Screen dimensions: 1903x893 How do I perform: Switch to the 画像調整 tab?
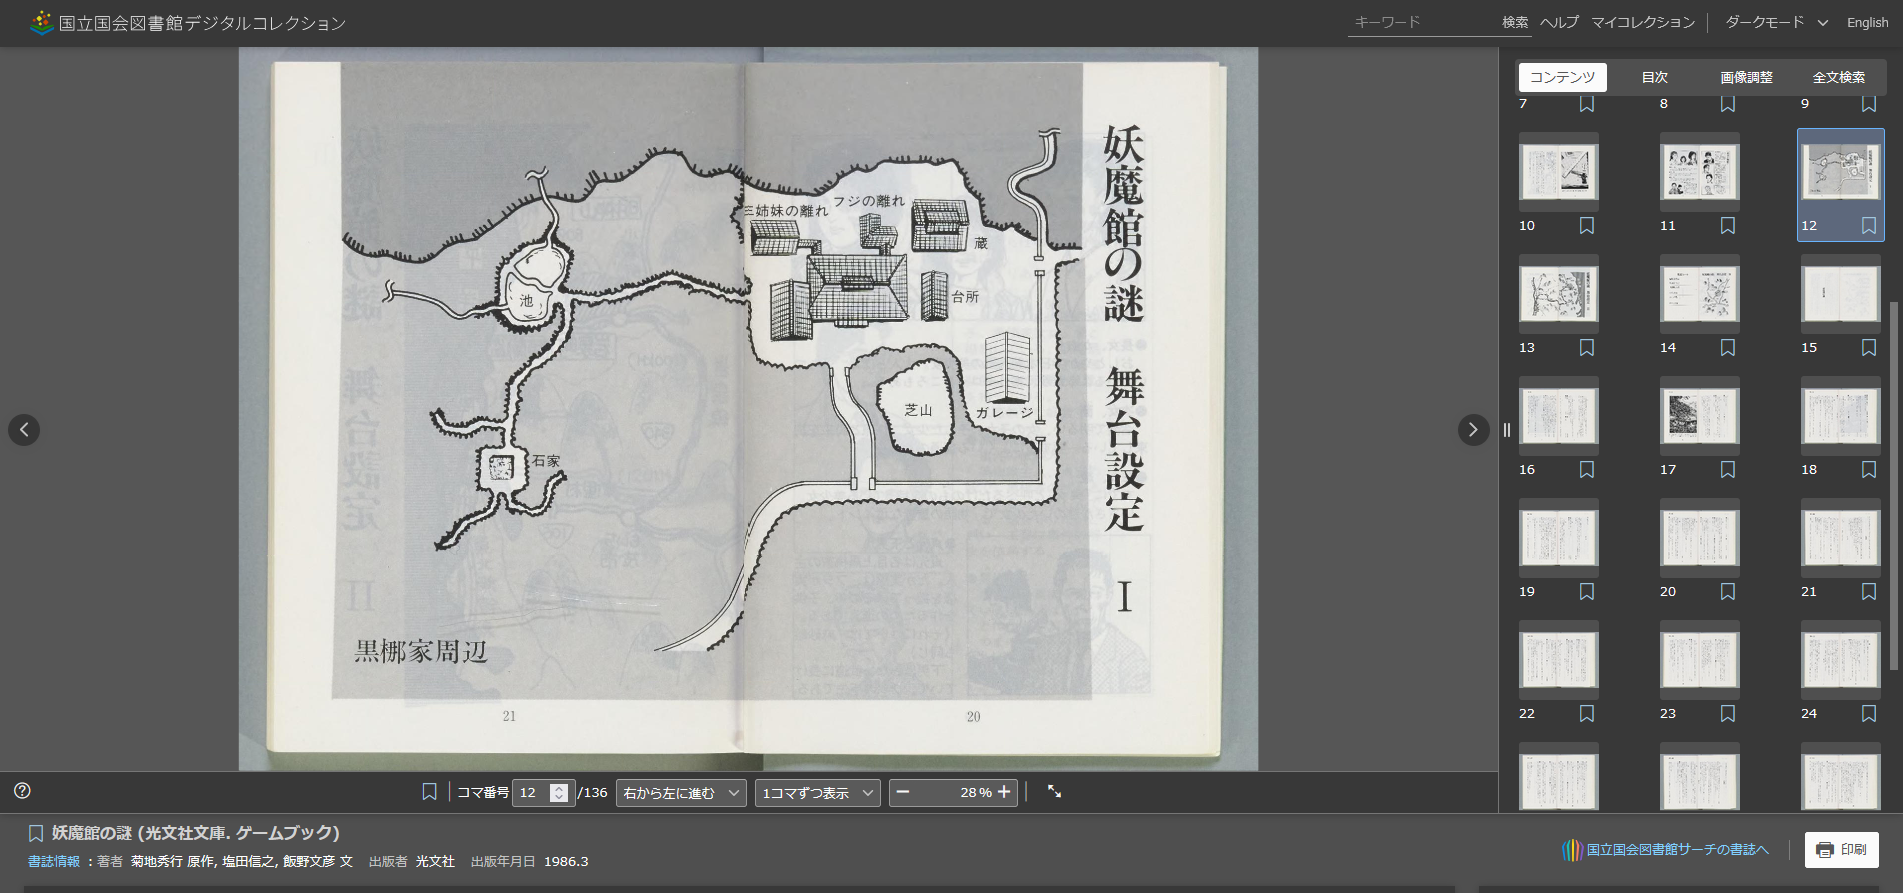(x=1746, y=77)
